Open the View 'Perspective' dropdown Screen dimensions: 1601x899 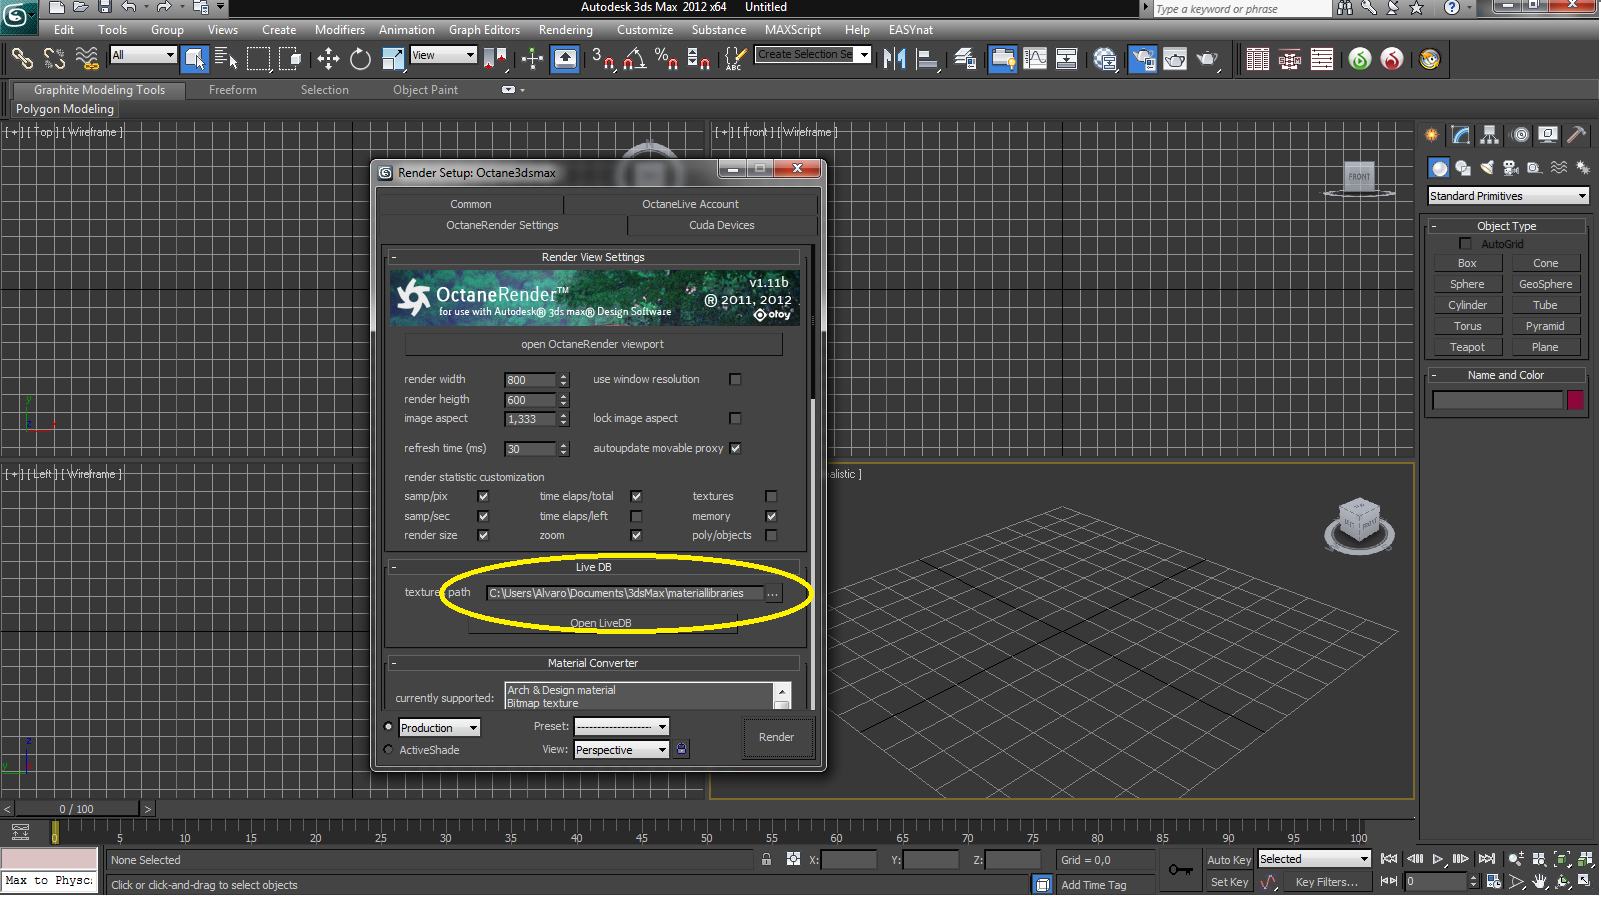621,750
